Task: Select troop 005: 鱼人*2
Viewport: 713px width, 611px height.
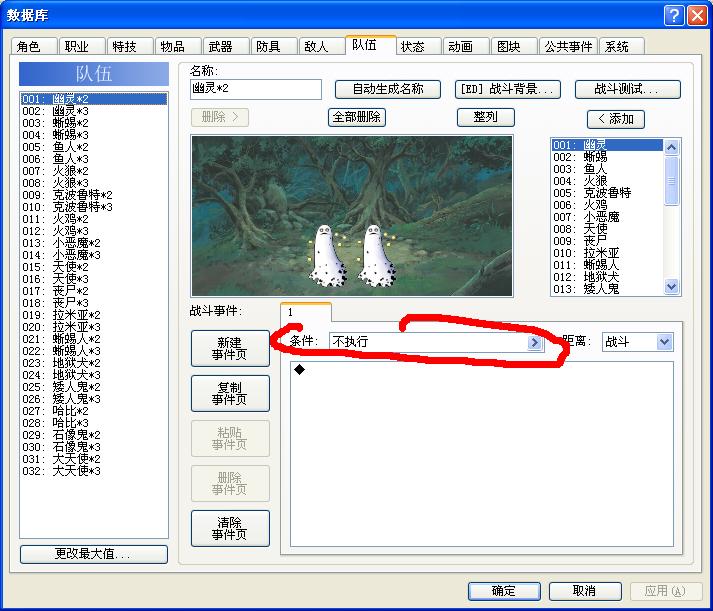Action: [94, 147]
